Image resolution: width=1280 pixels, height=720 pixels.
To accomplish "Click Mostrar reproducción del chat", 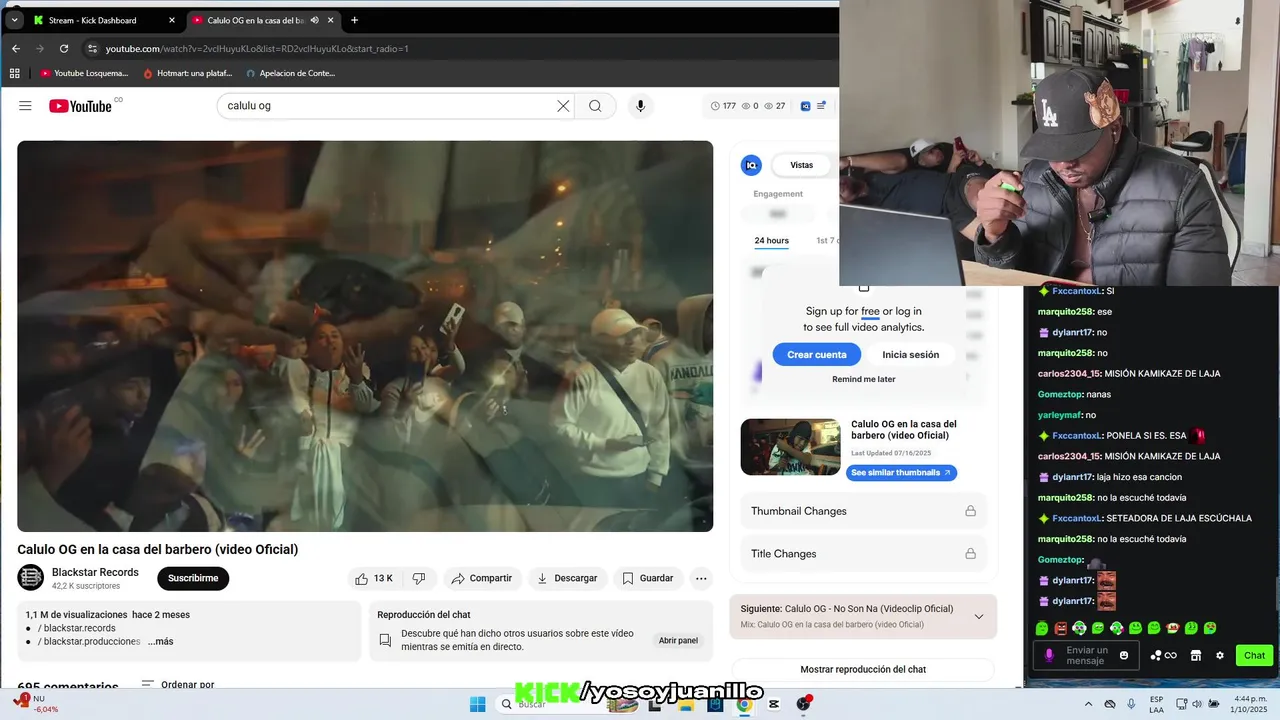I will pos(863,669).
